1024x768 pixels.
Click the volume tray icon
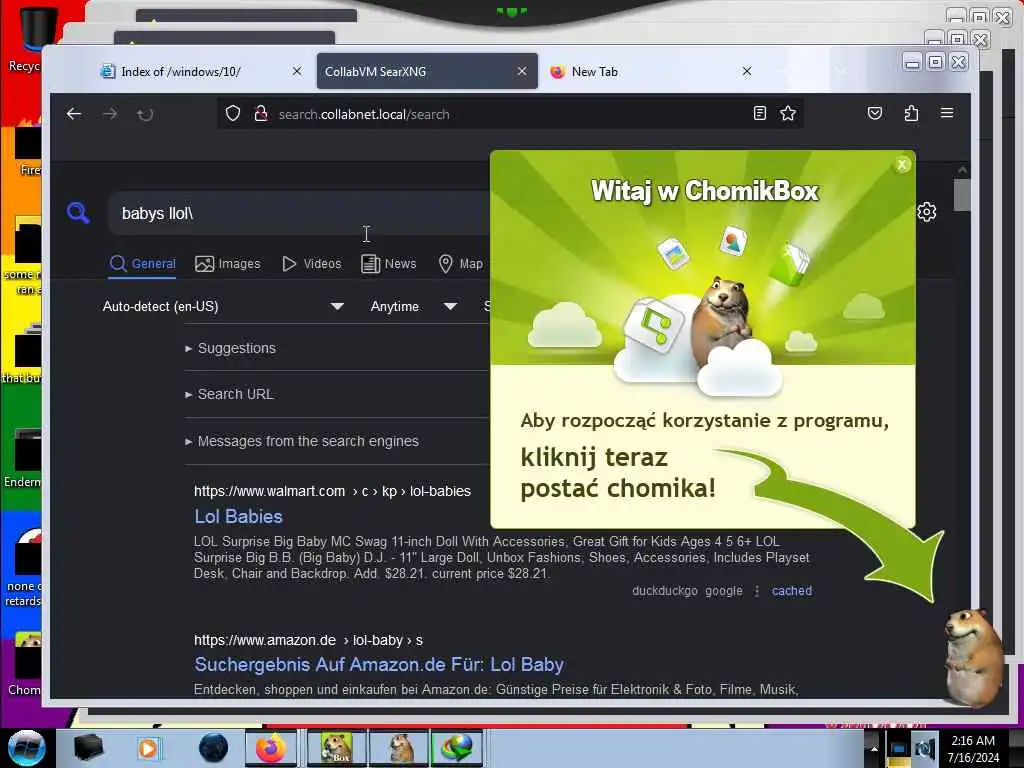[925, 749]
